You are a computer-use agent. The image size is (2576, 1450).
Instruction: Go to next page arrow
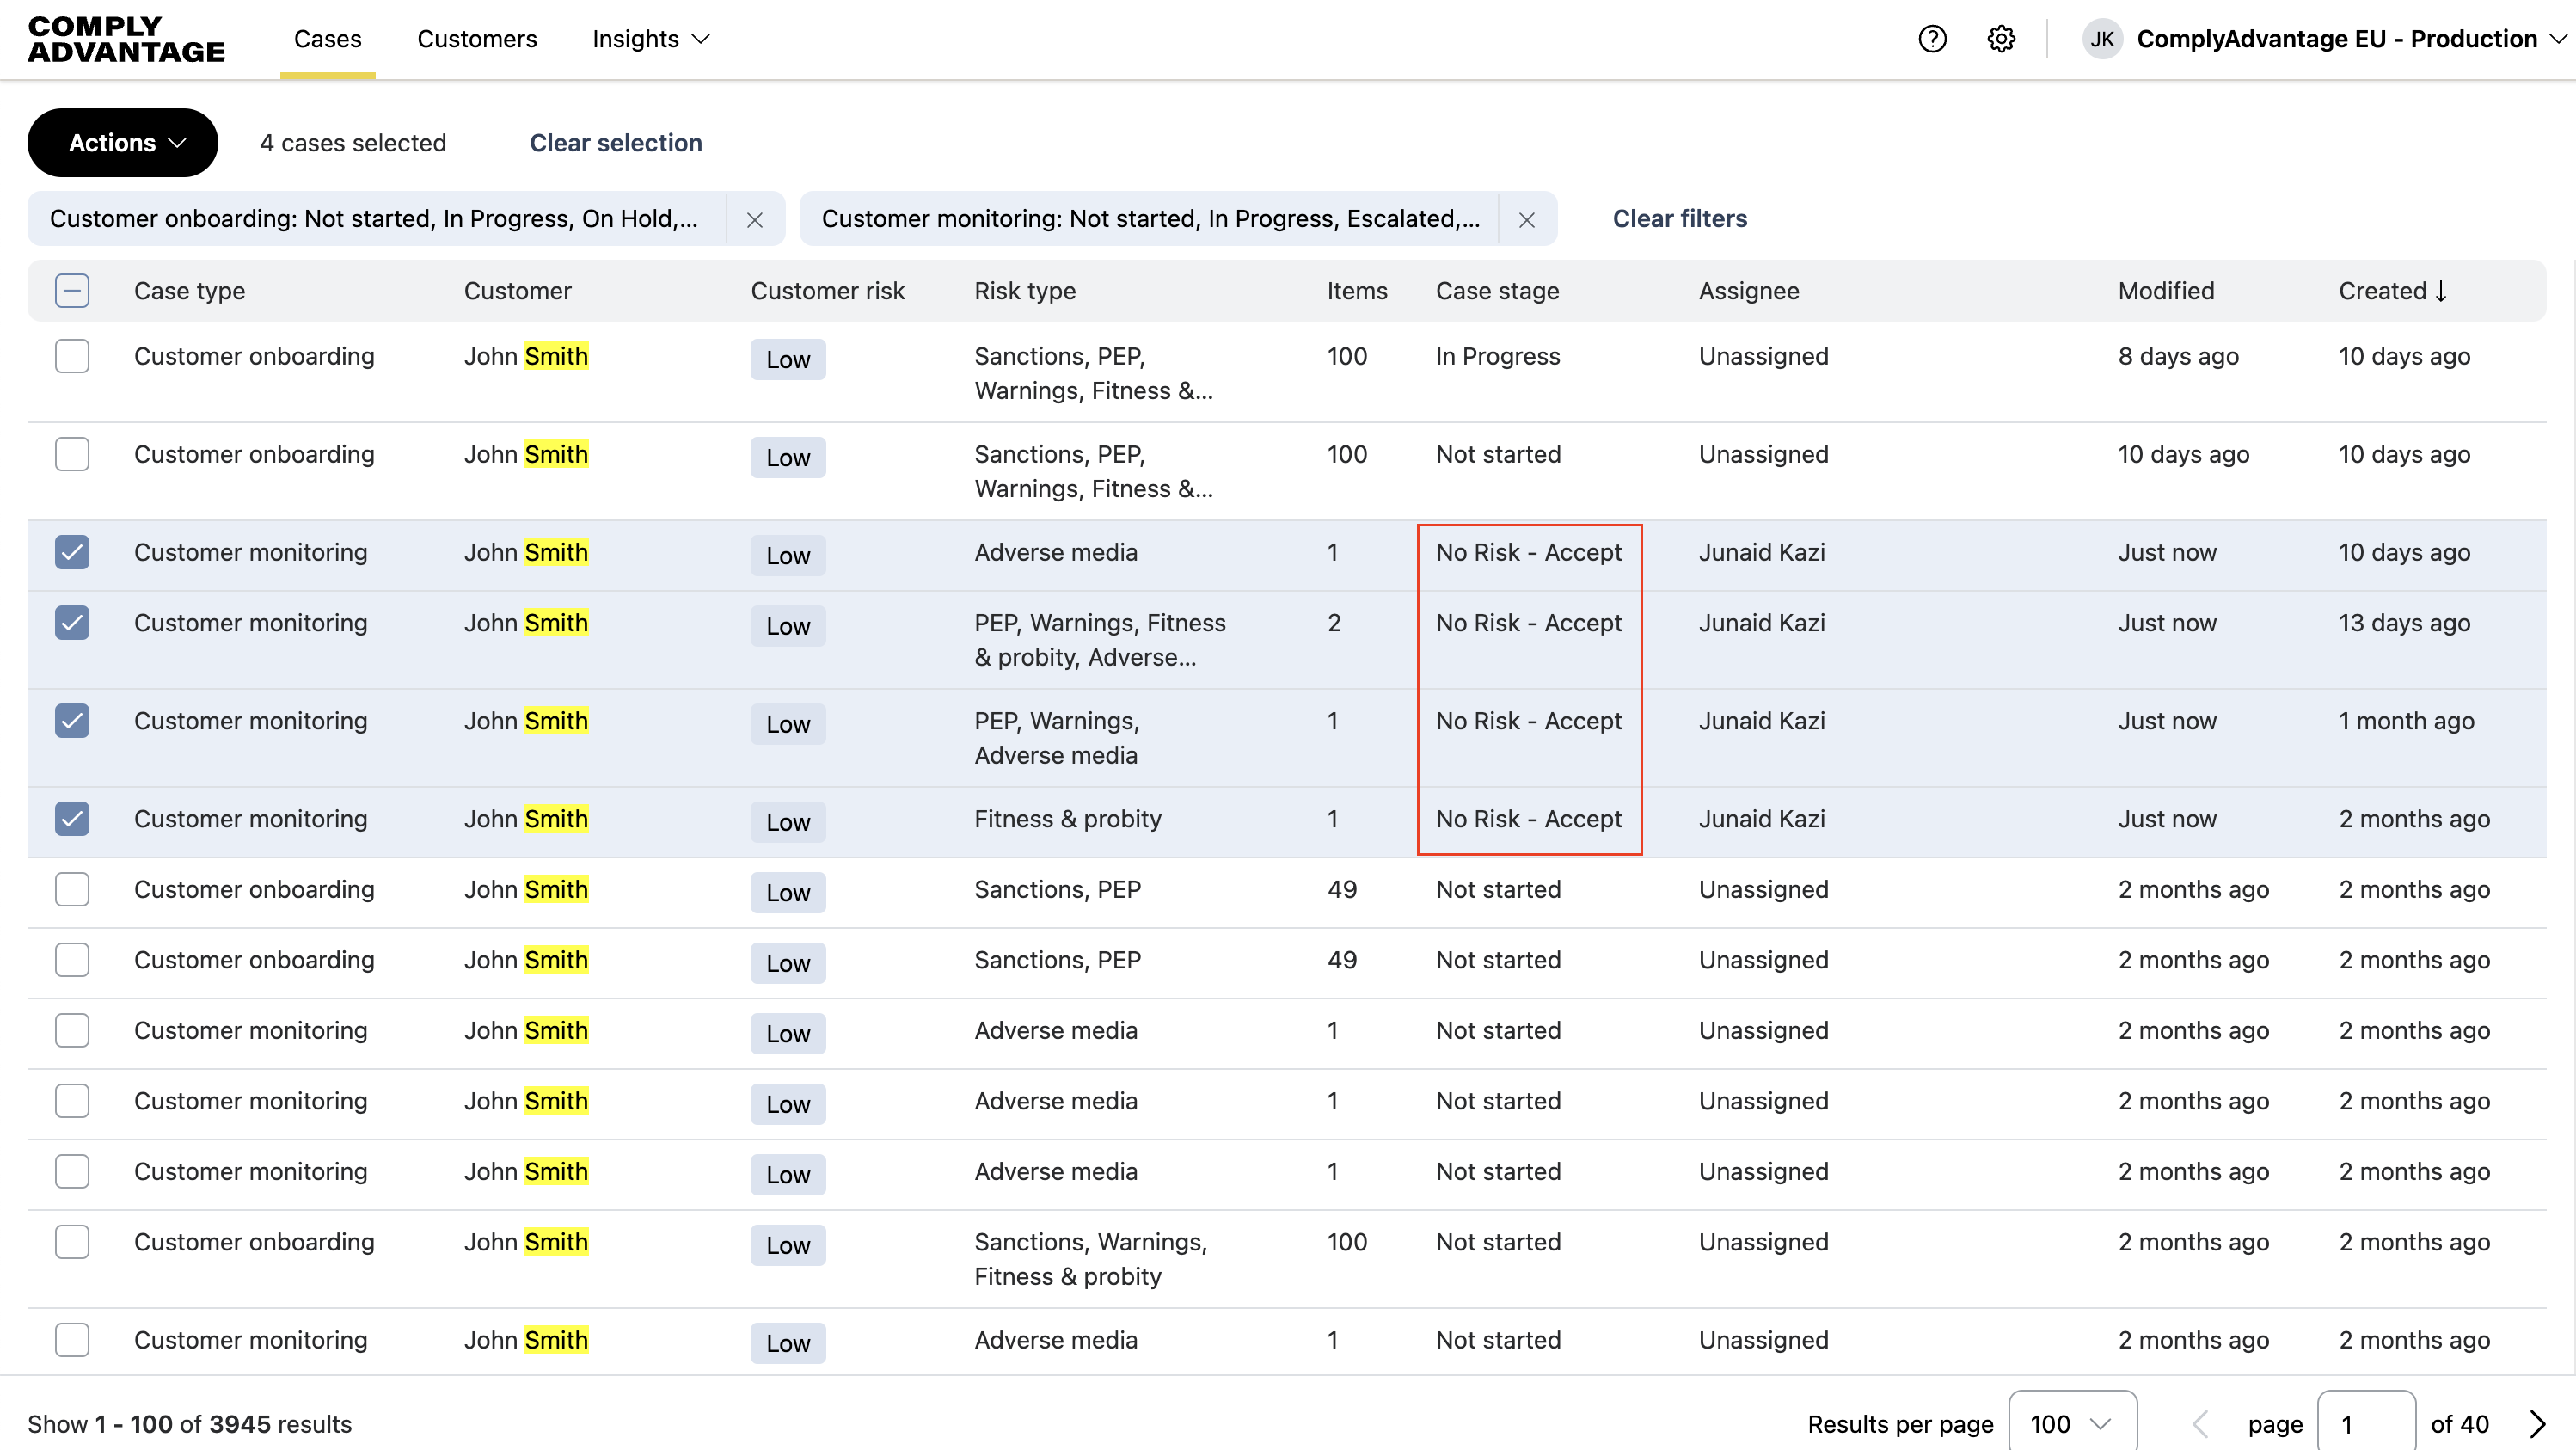tap(2537, 1423)
